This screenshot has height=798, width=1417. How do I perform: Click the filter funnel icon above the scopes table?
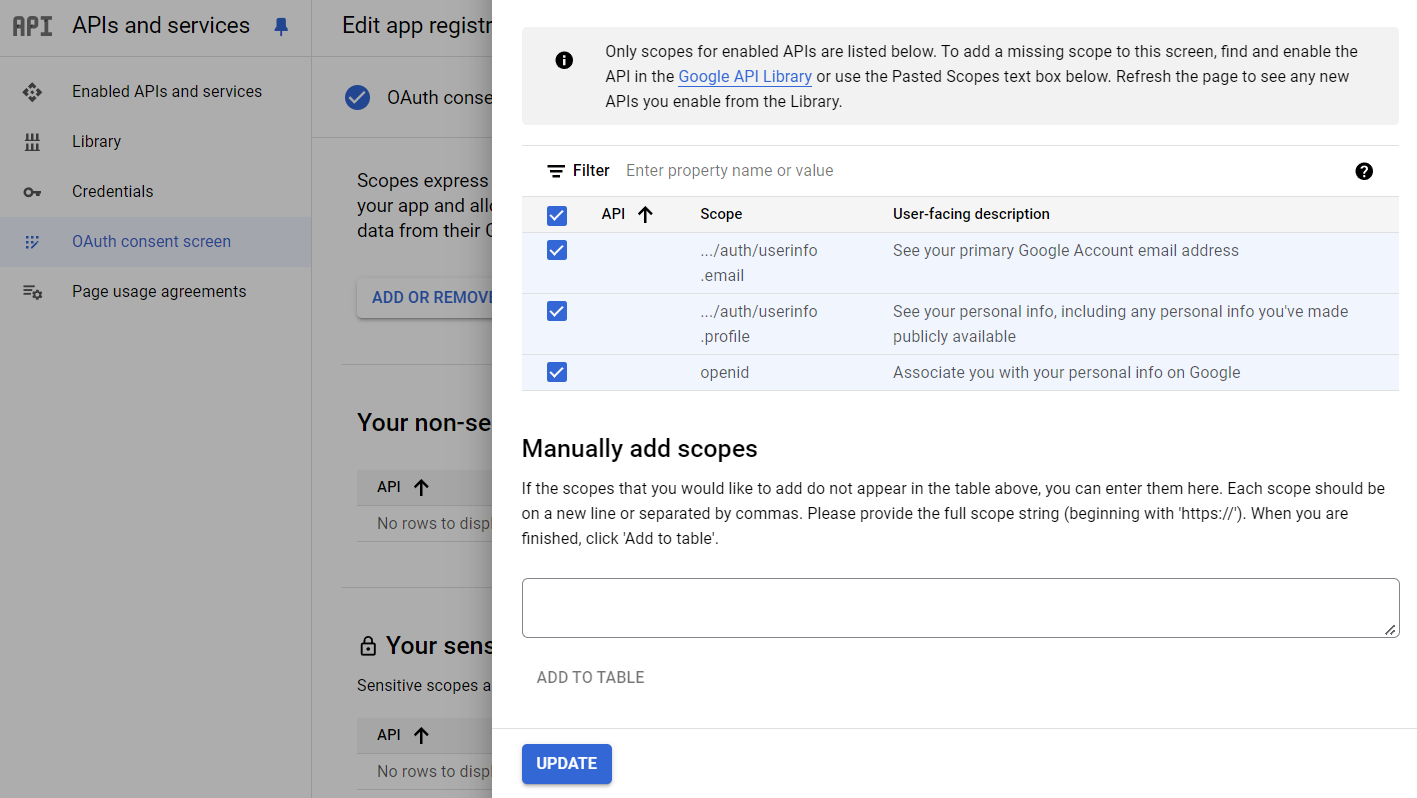coord(557,170)
